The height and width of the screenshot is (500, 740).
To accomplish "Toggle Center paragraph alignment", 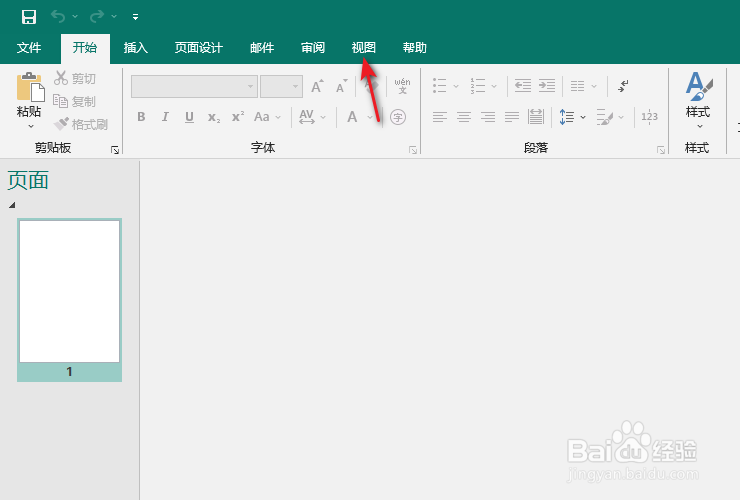I will [464, 117].
